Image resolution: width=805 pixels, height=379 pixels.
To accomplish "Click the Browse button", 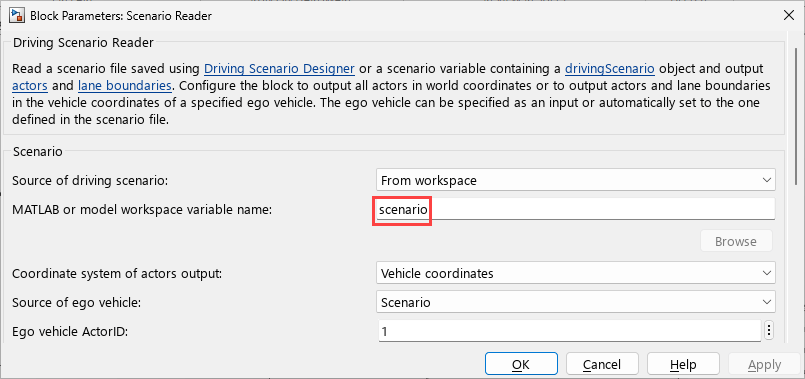I will point(736,241).
